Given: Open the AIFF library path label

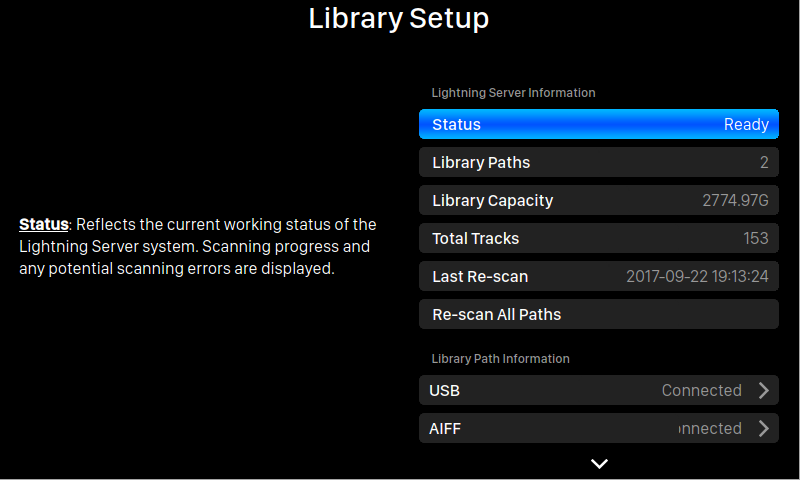Looking at the screenshot, I should coord(445,428).
